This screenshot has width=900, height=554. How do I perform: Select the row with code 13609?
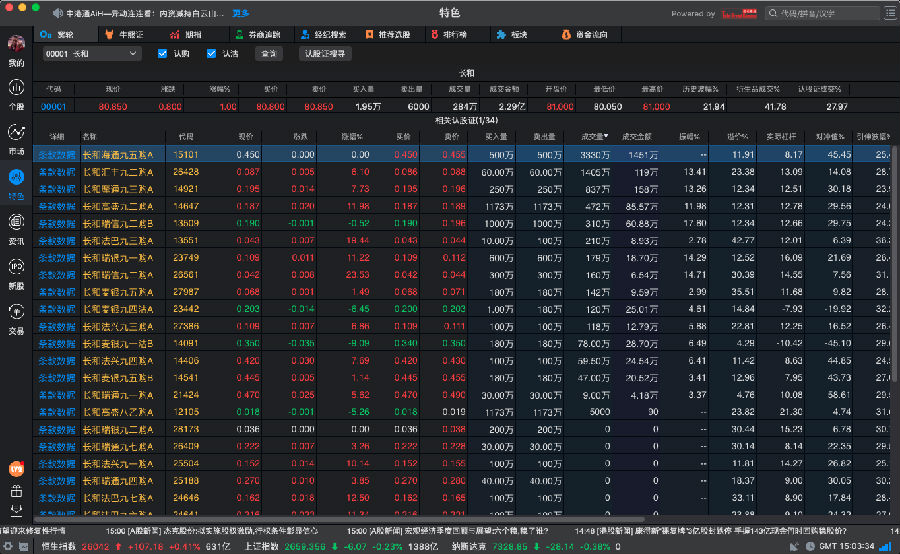pos(462,223)
